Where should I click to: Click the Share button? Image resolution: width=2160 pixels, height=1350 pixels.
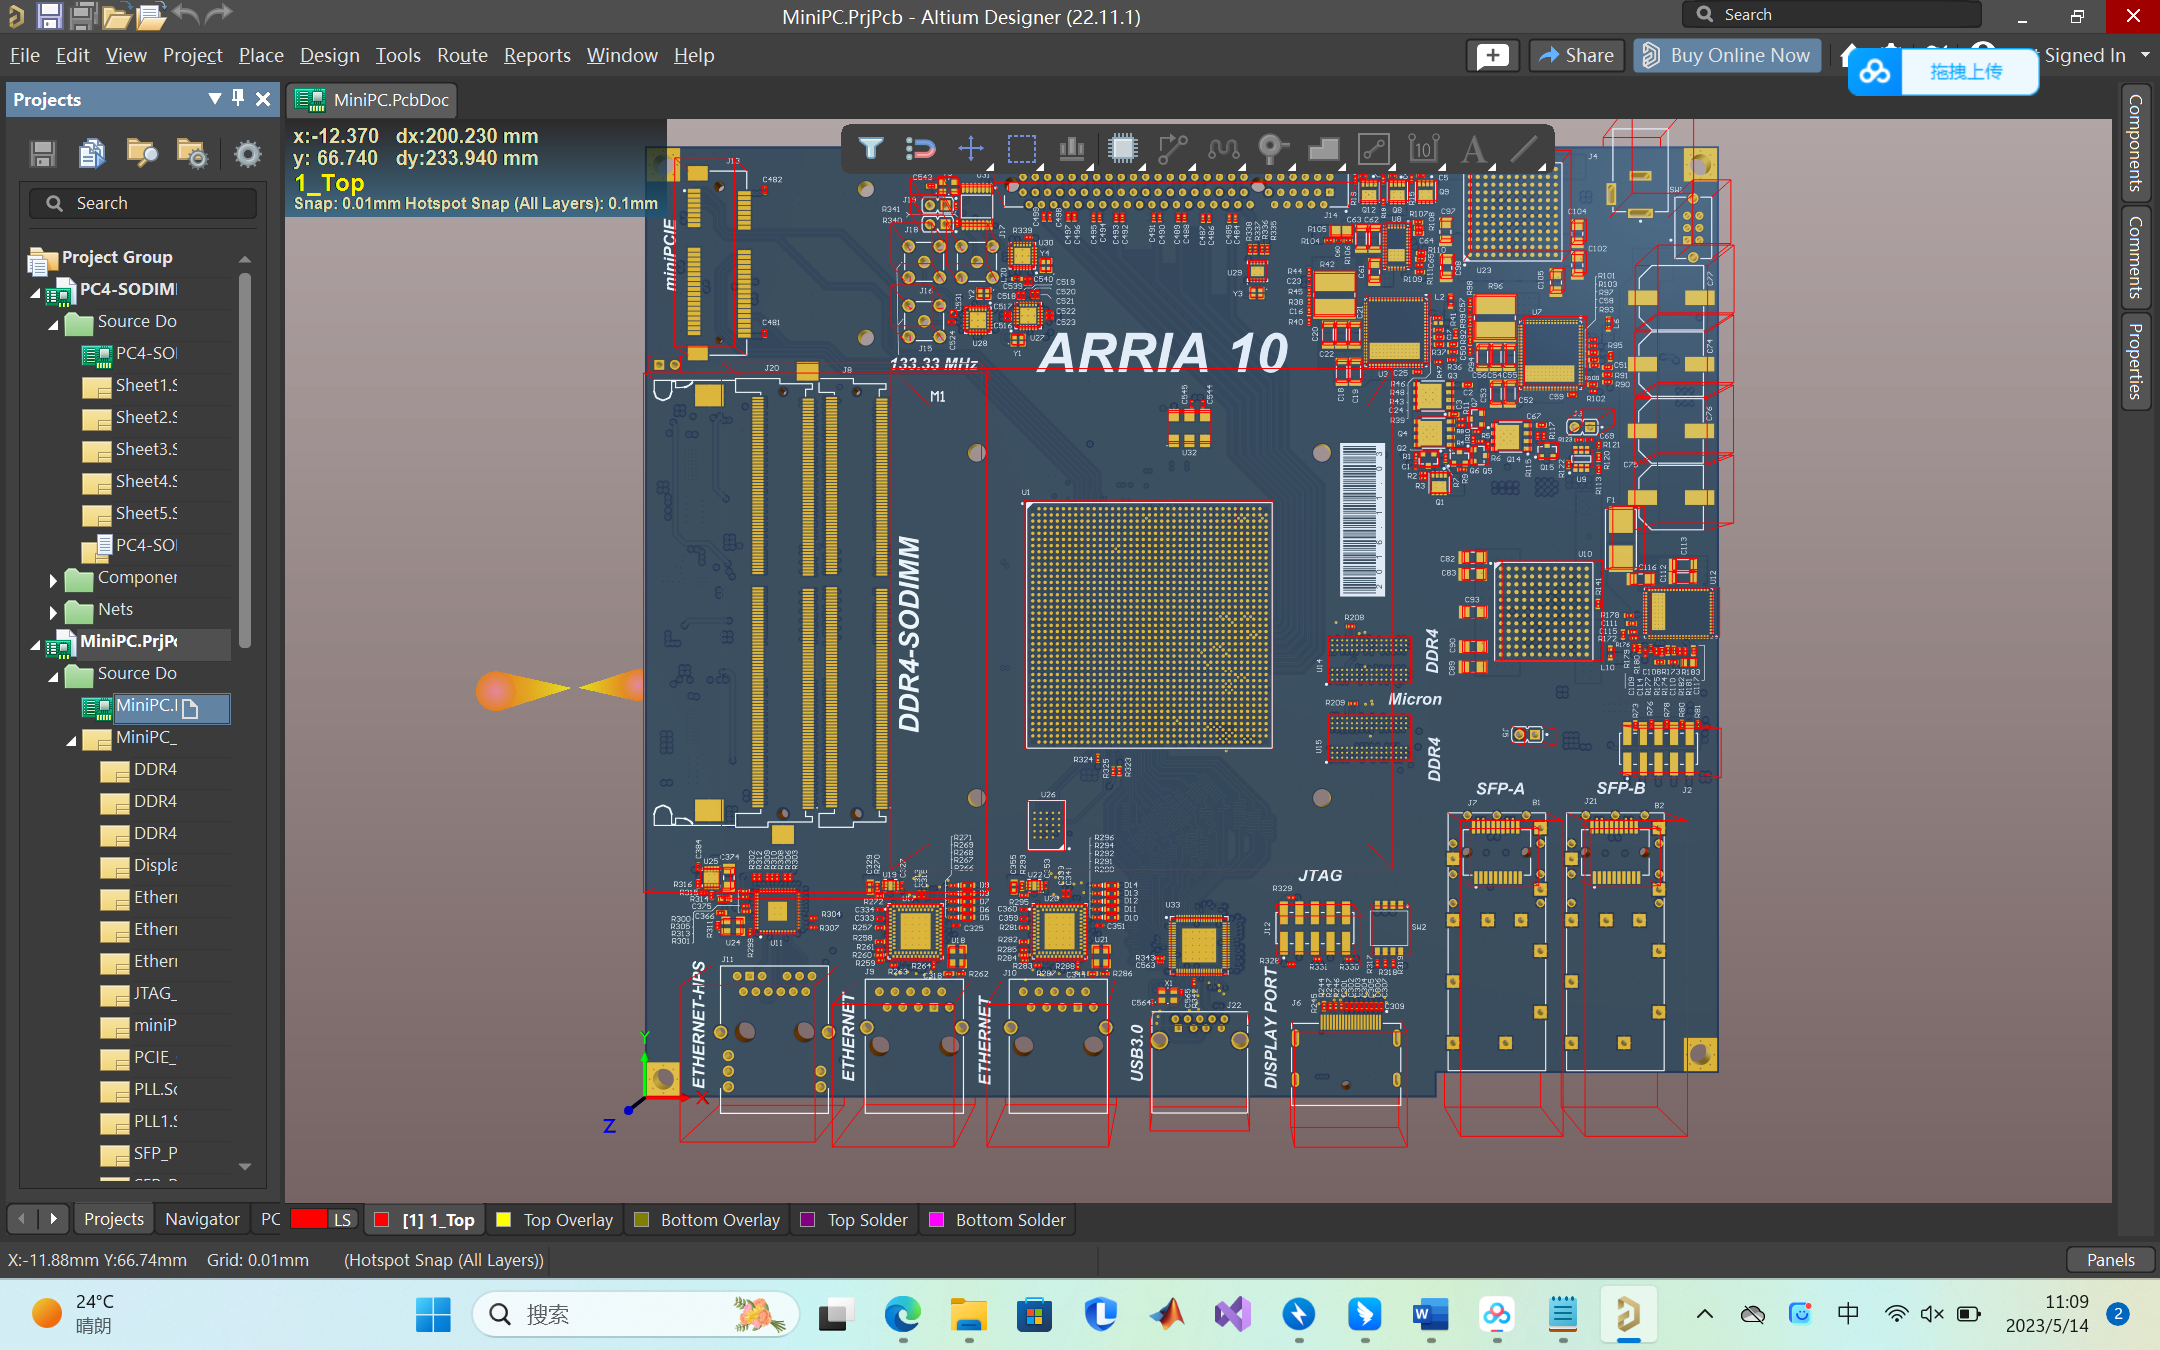coord(1577,55)
